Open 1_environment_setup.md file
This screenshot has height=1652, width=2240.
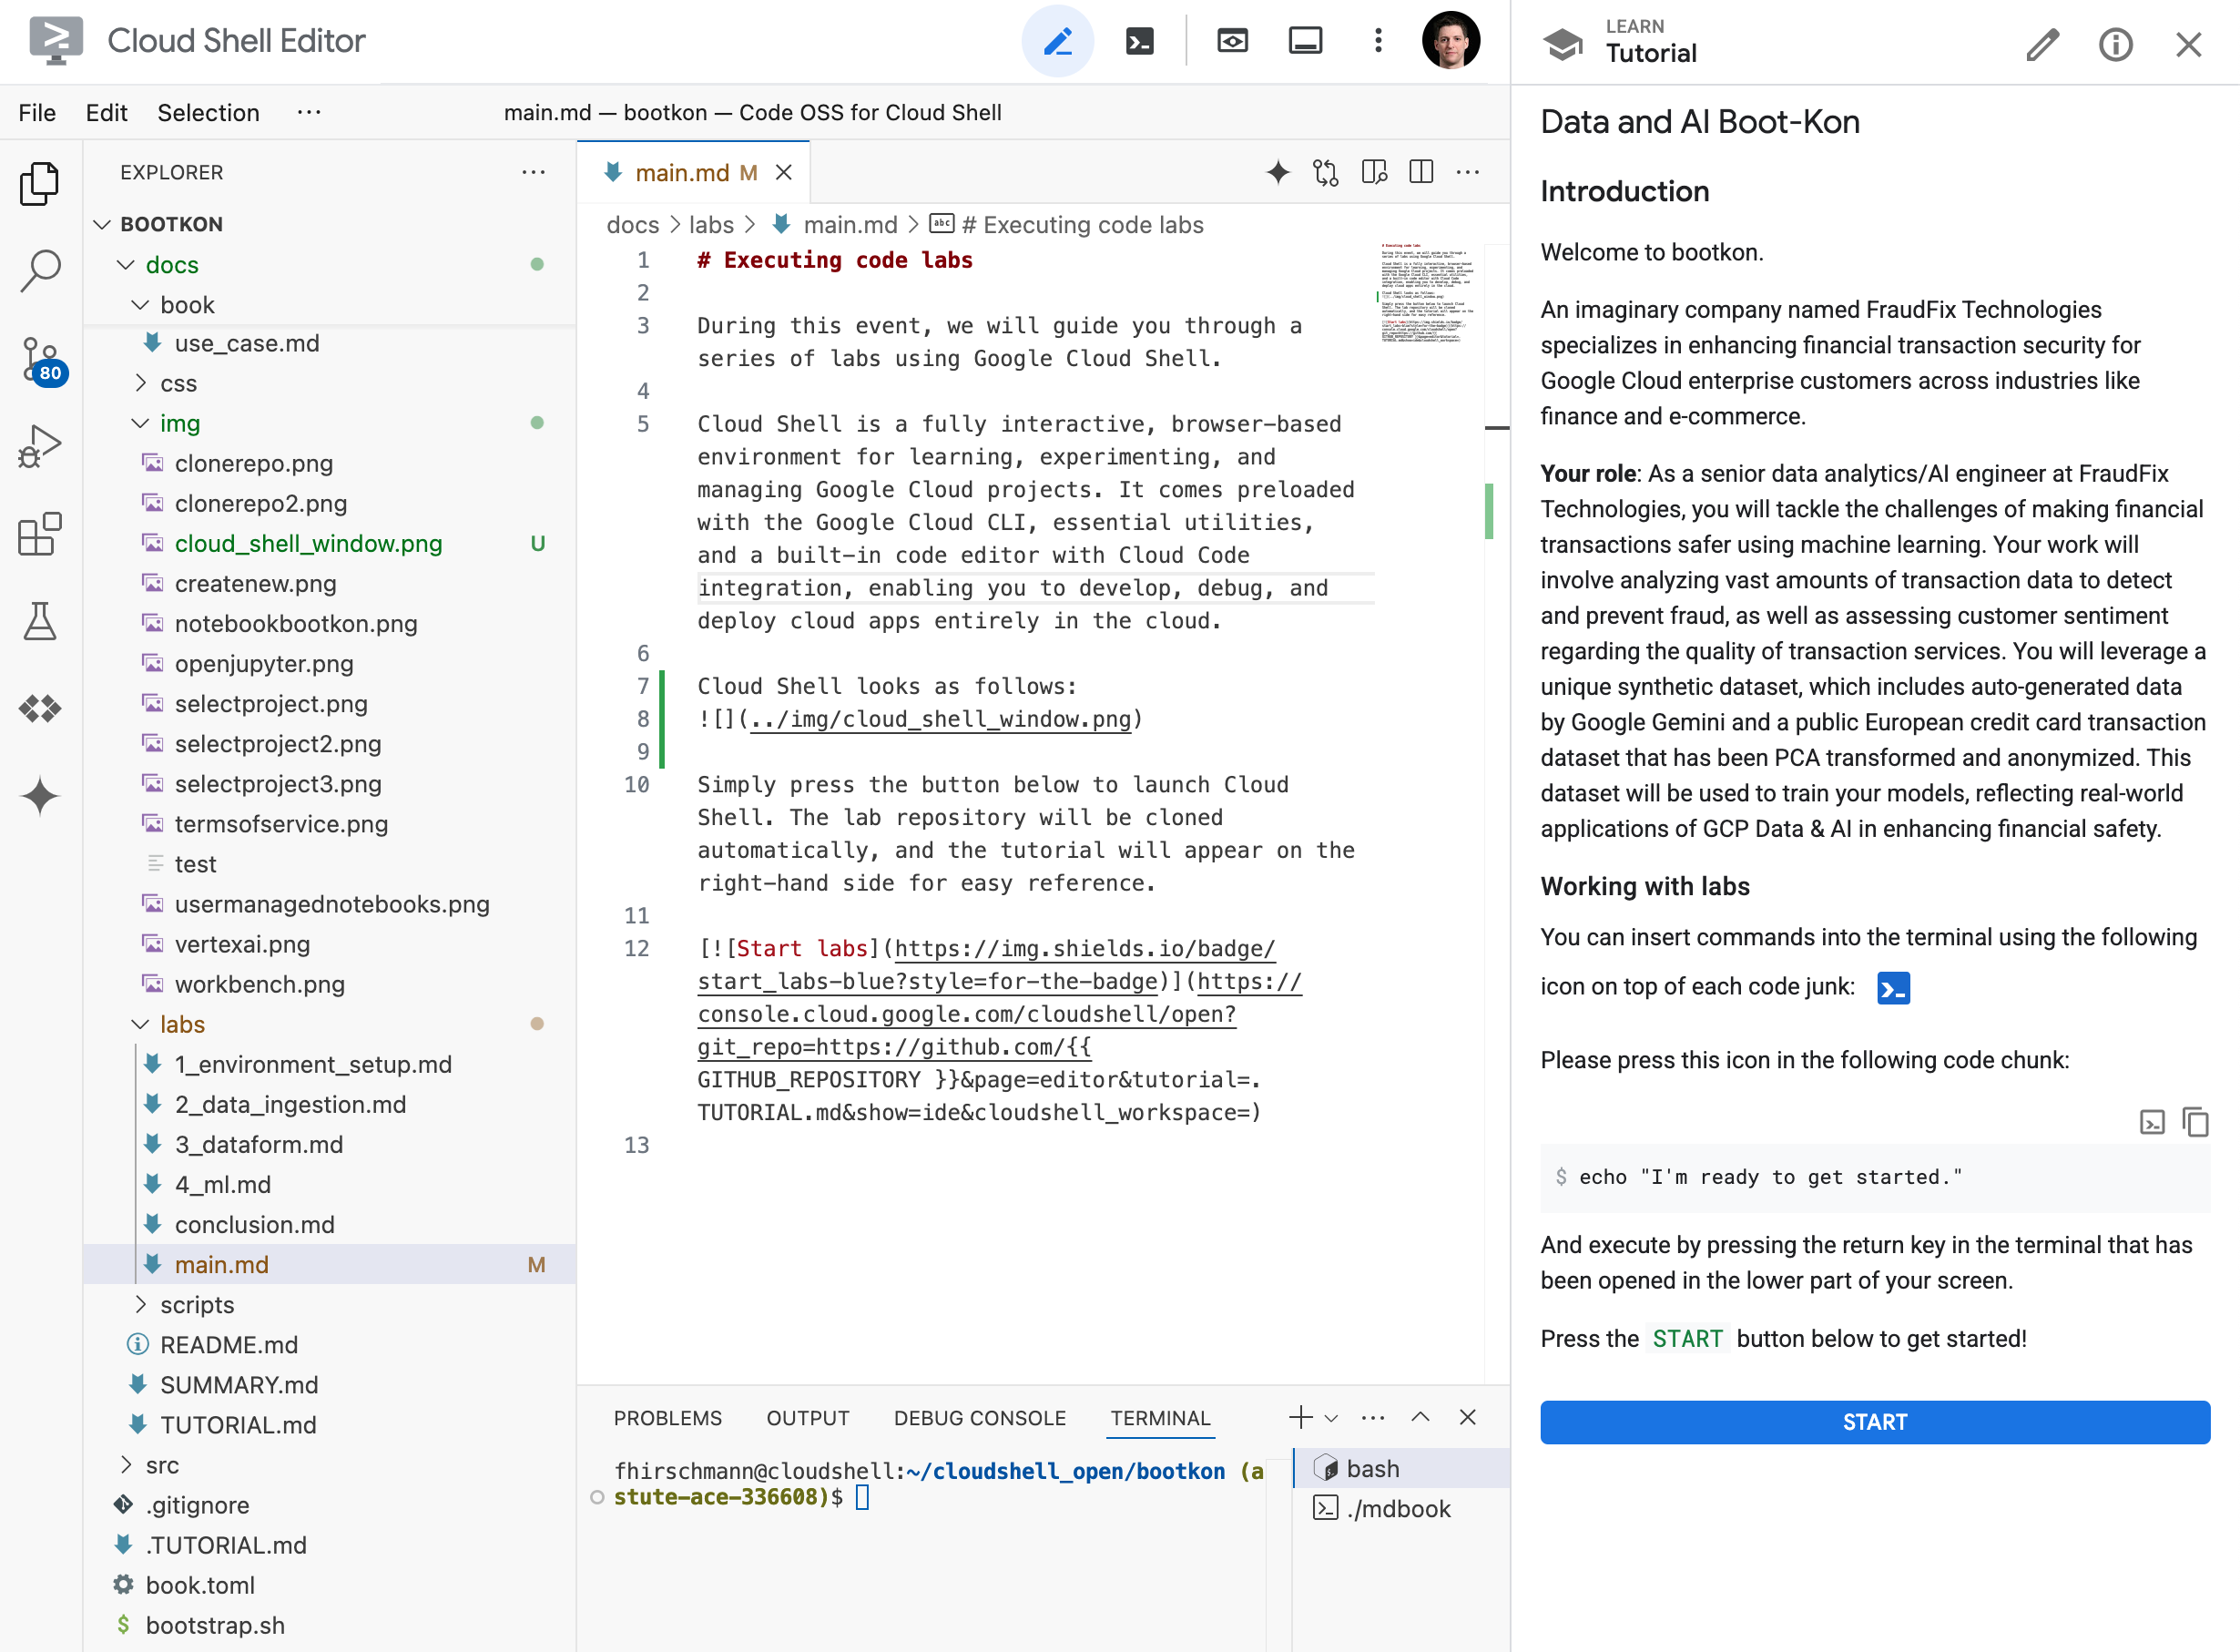329,1064
